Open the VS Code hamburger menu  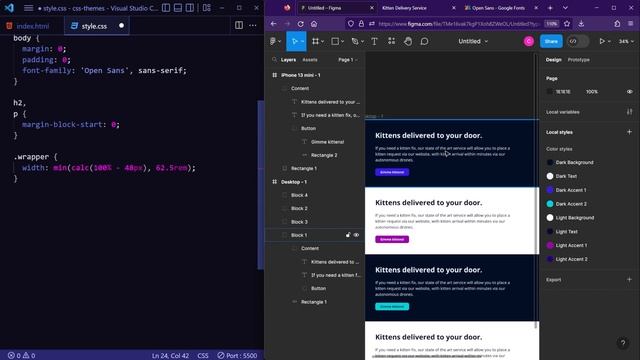(28, 8)
